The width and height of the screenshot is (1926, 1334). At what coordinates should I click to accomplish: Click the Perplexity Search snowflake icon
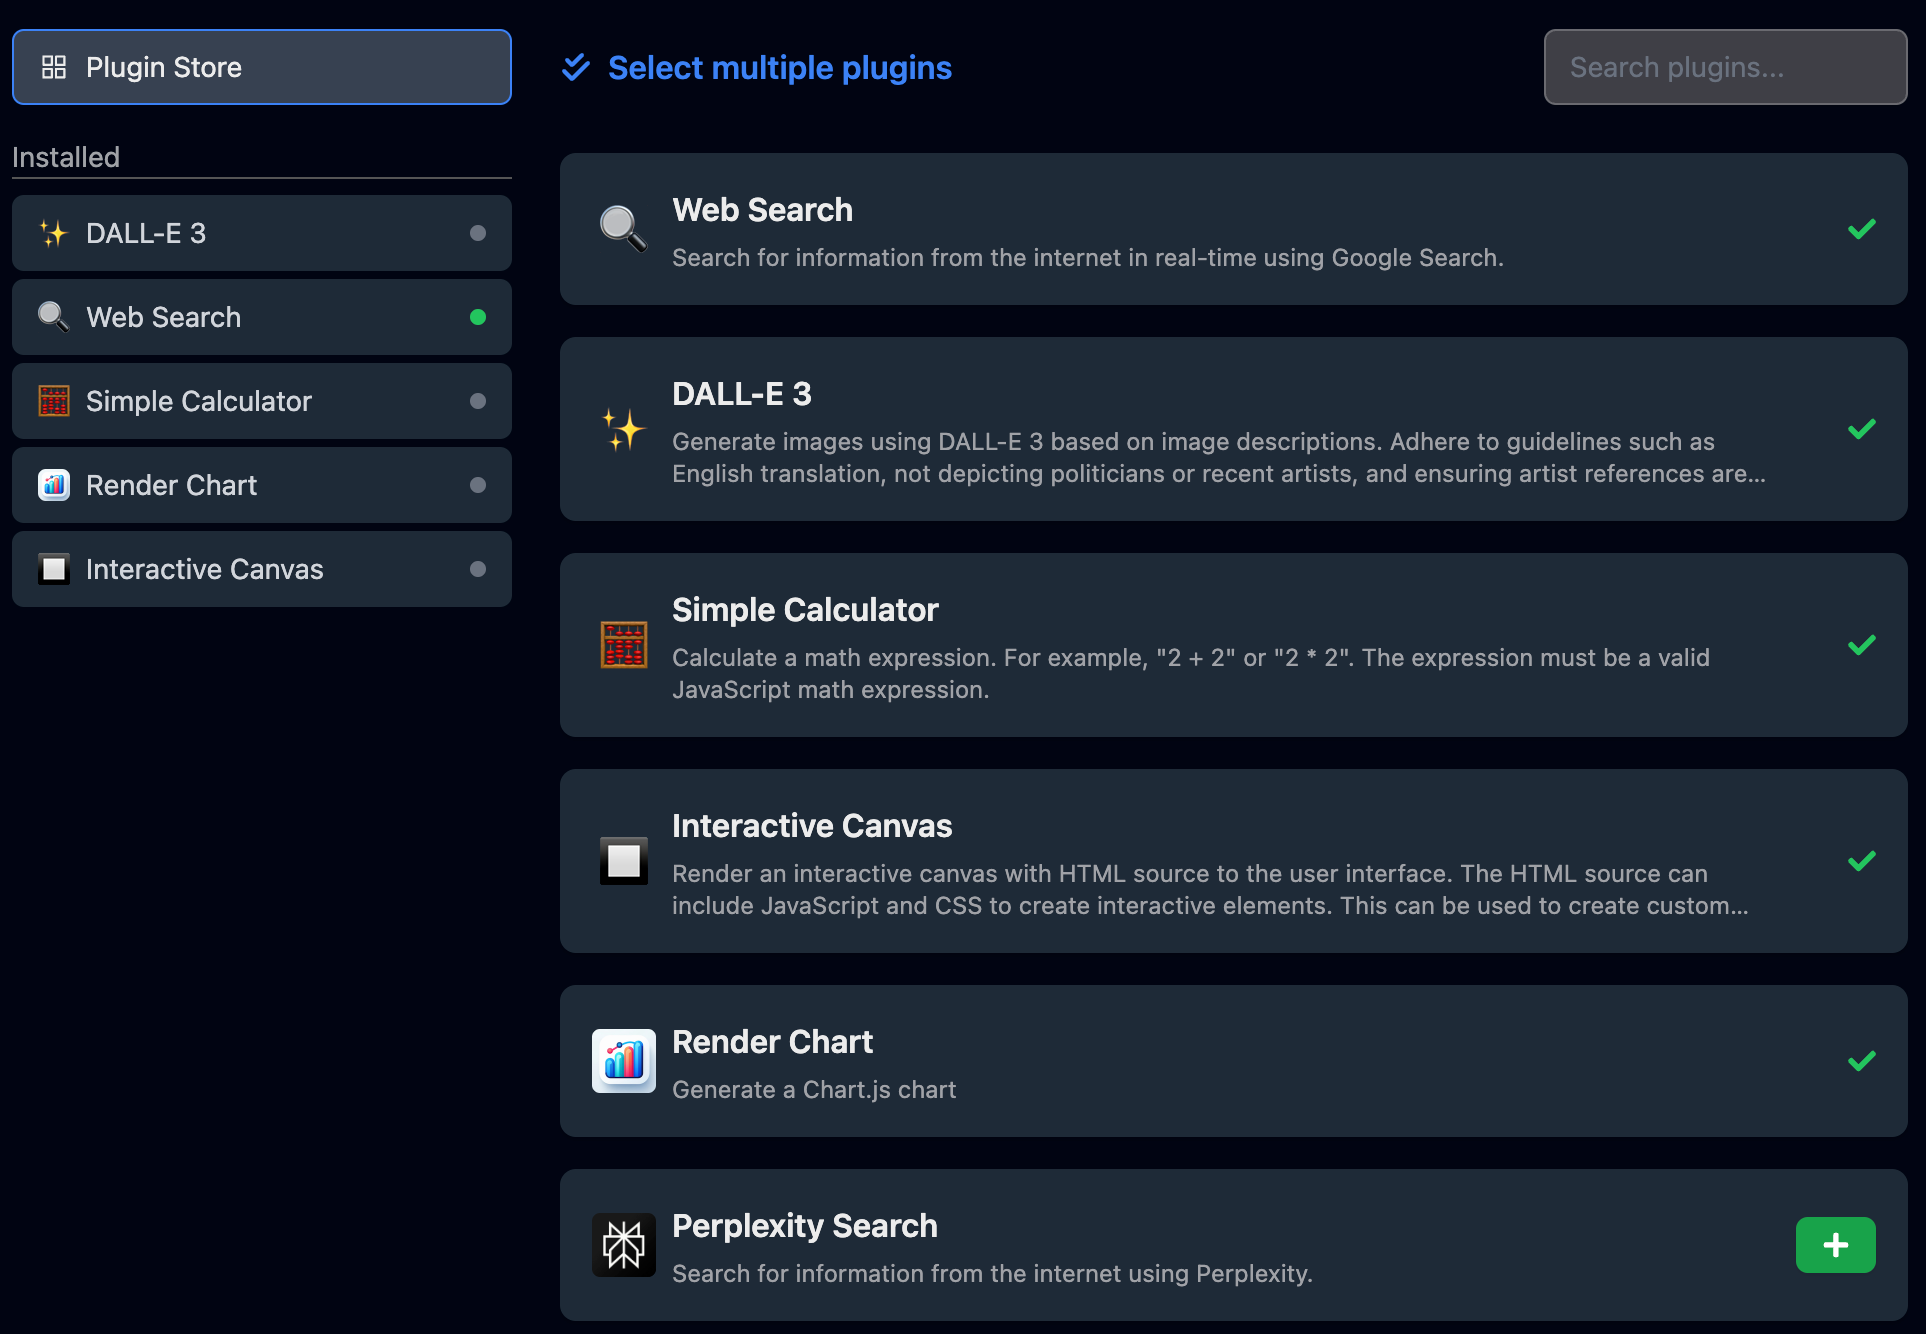pos(623,1244)
